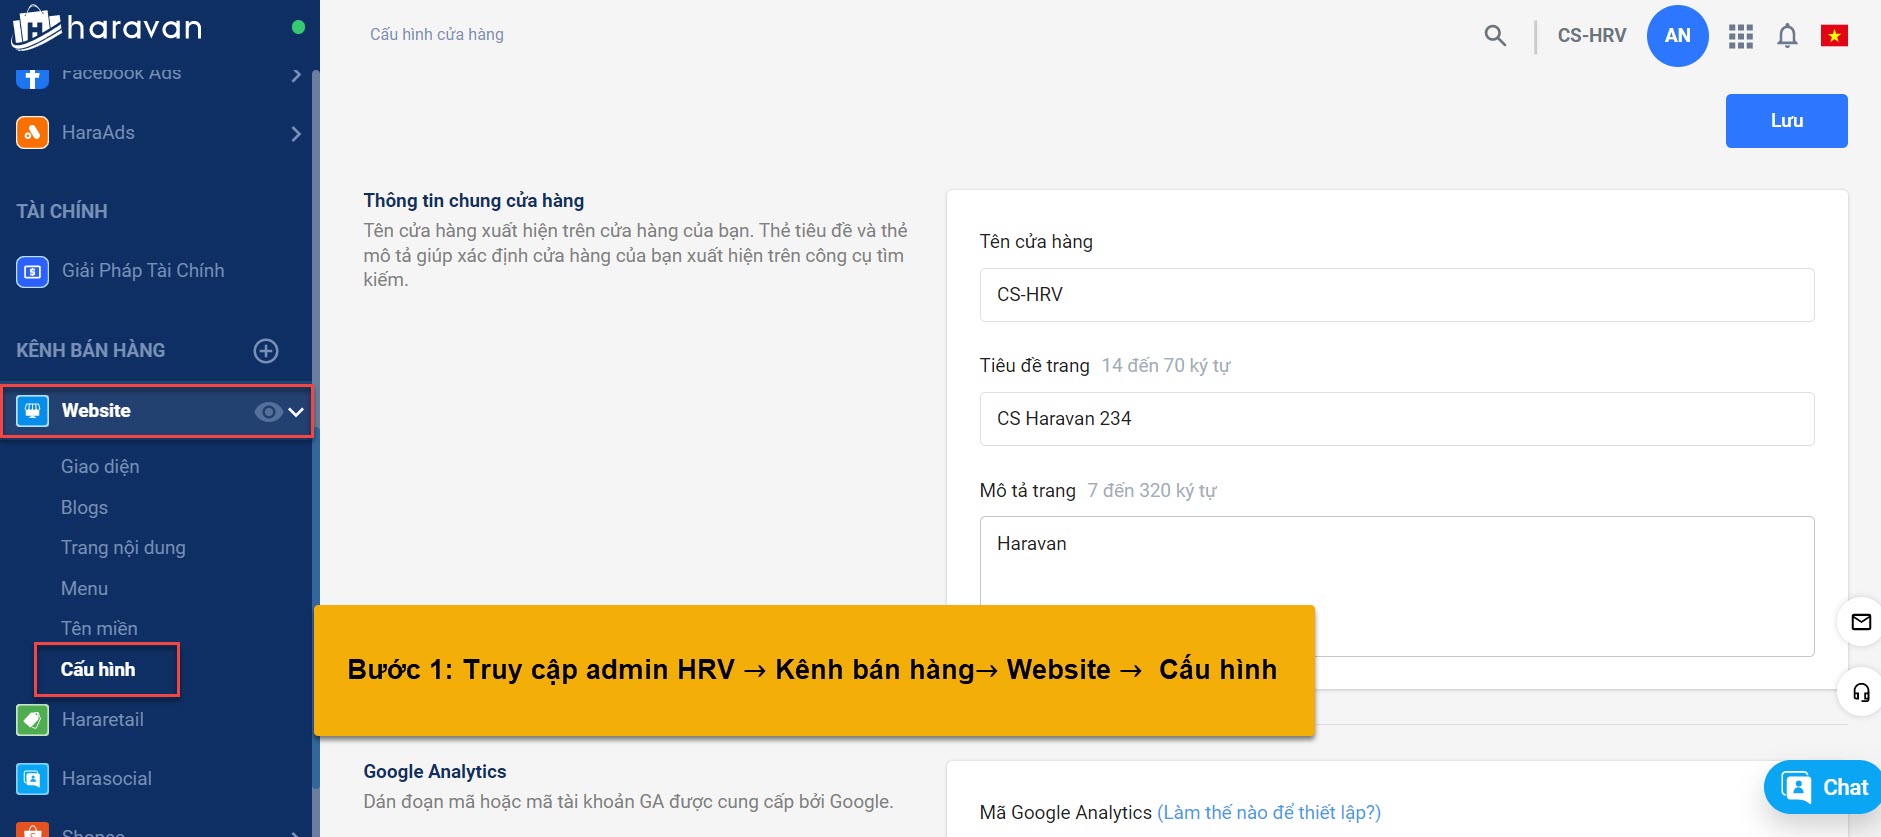
Task: Click the TÀI CHÍNH section label
Action: [x=62, y=212]
